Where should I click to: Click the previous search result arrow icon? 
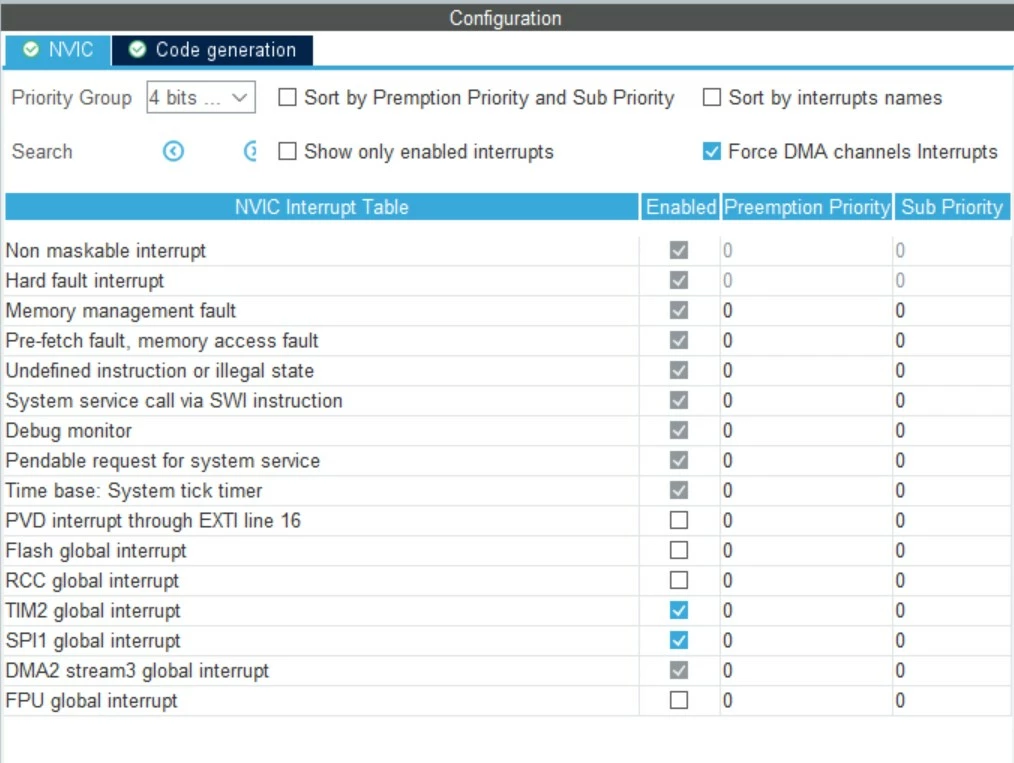point(173,151)
